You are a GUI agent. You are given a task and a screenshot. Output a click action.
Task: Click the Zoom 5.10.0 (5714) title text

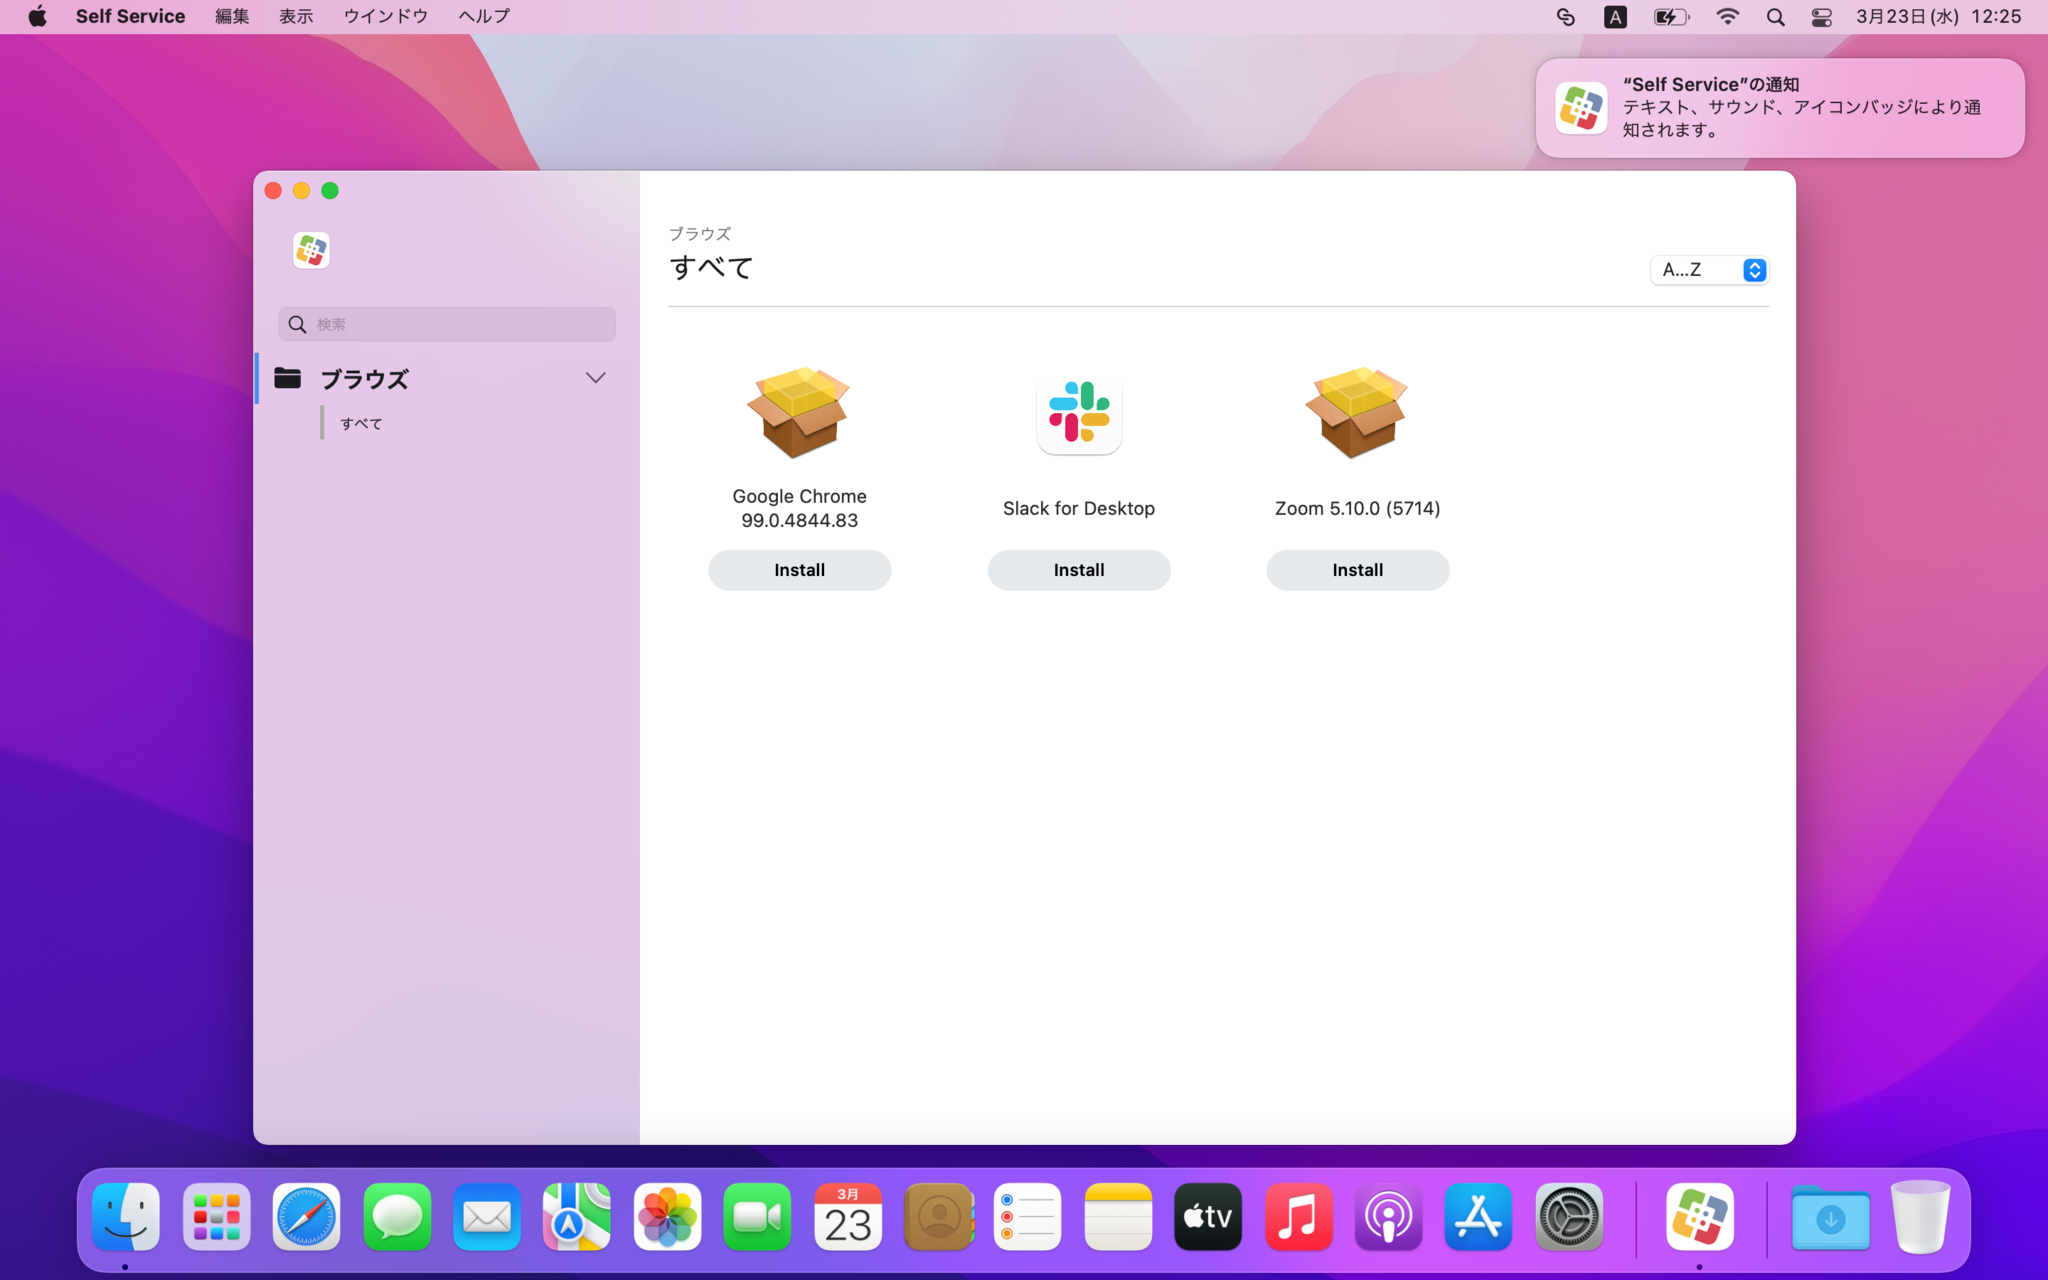(x=1357, y=508)
